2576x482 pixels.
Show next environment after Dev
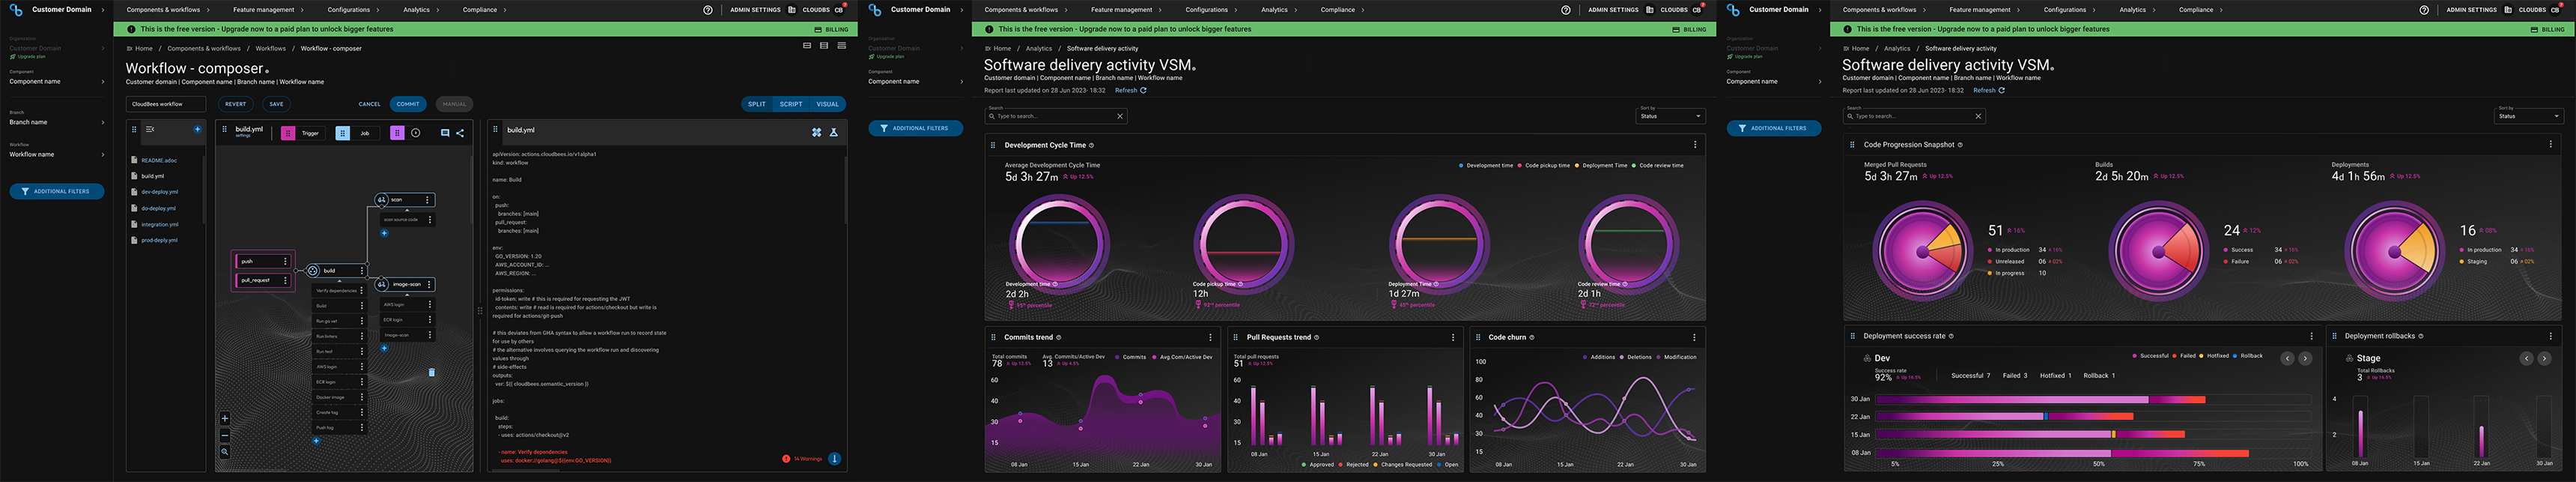[2305, 358]
